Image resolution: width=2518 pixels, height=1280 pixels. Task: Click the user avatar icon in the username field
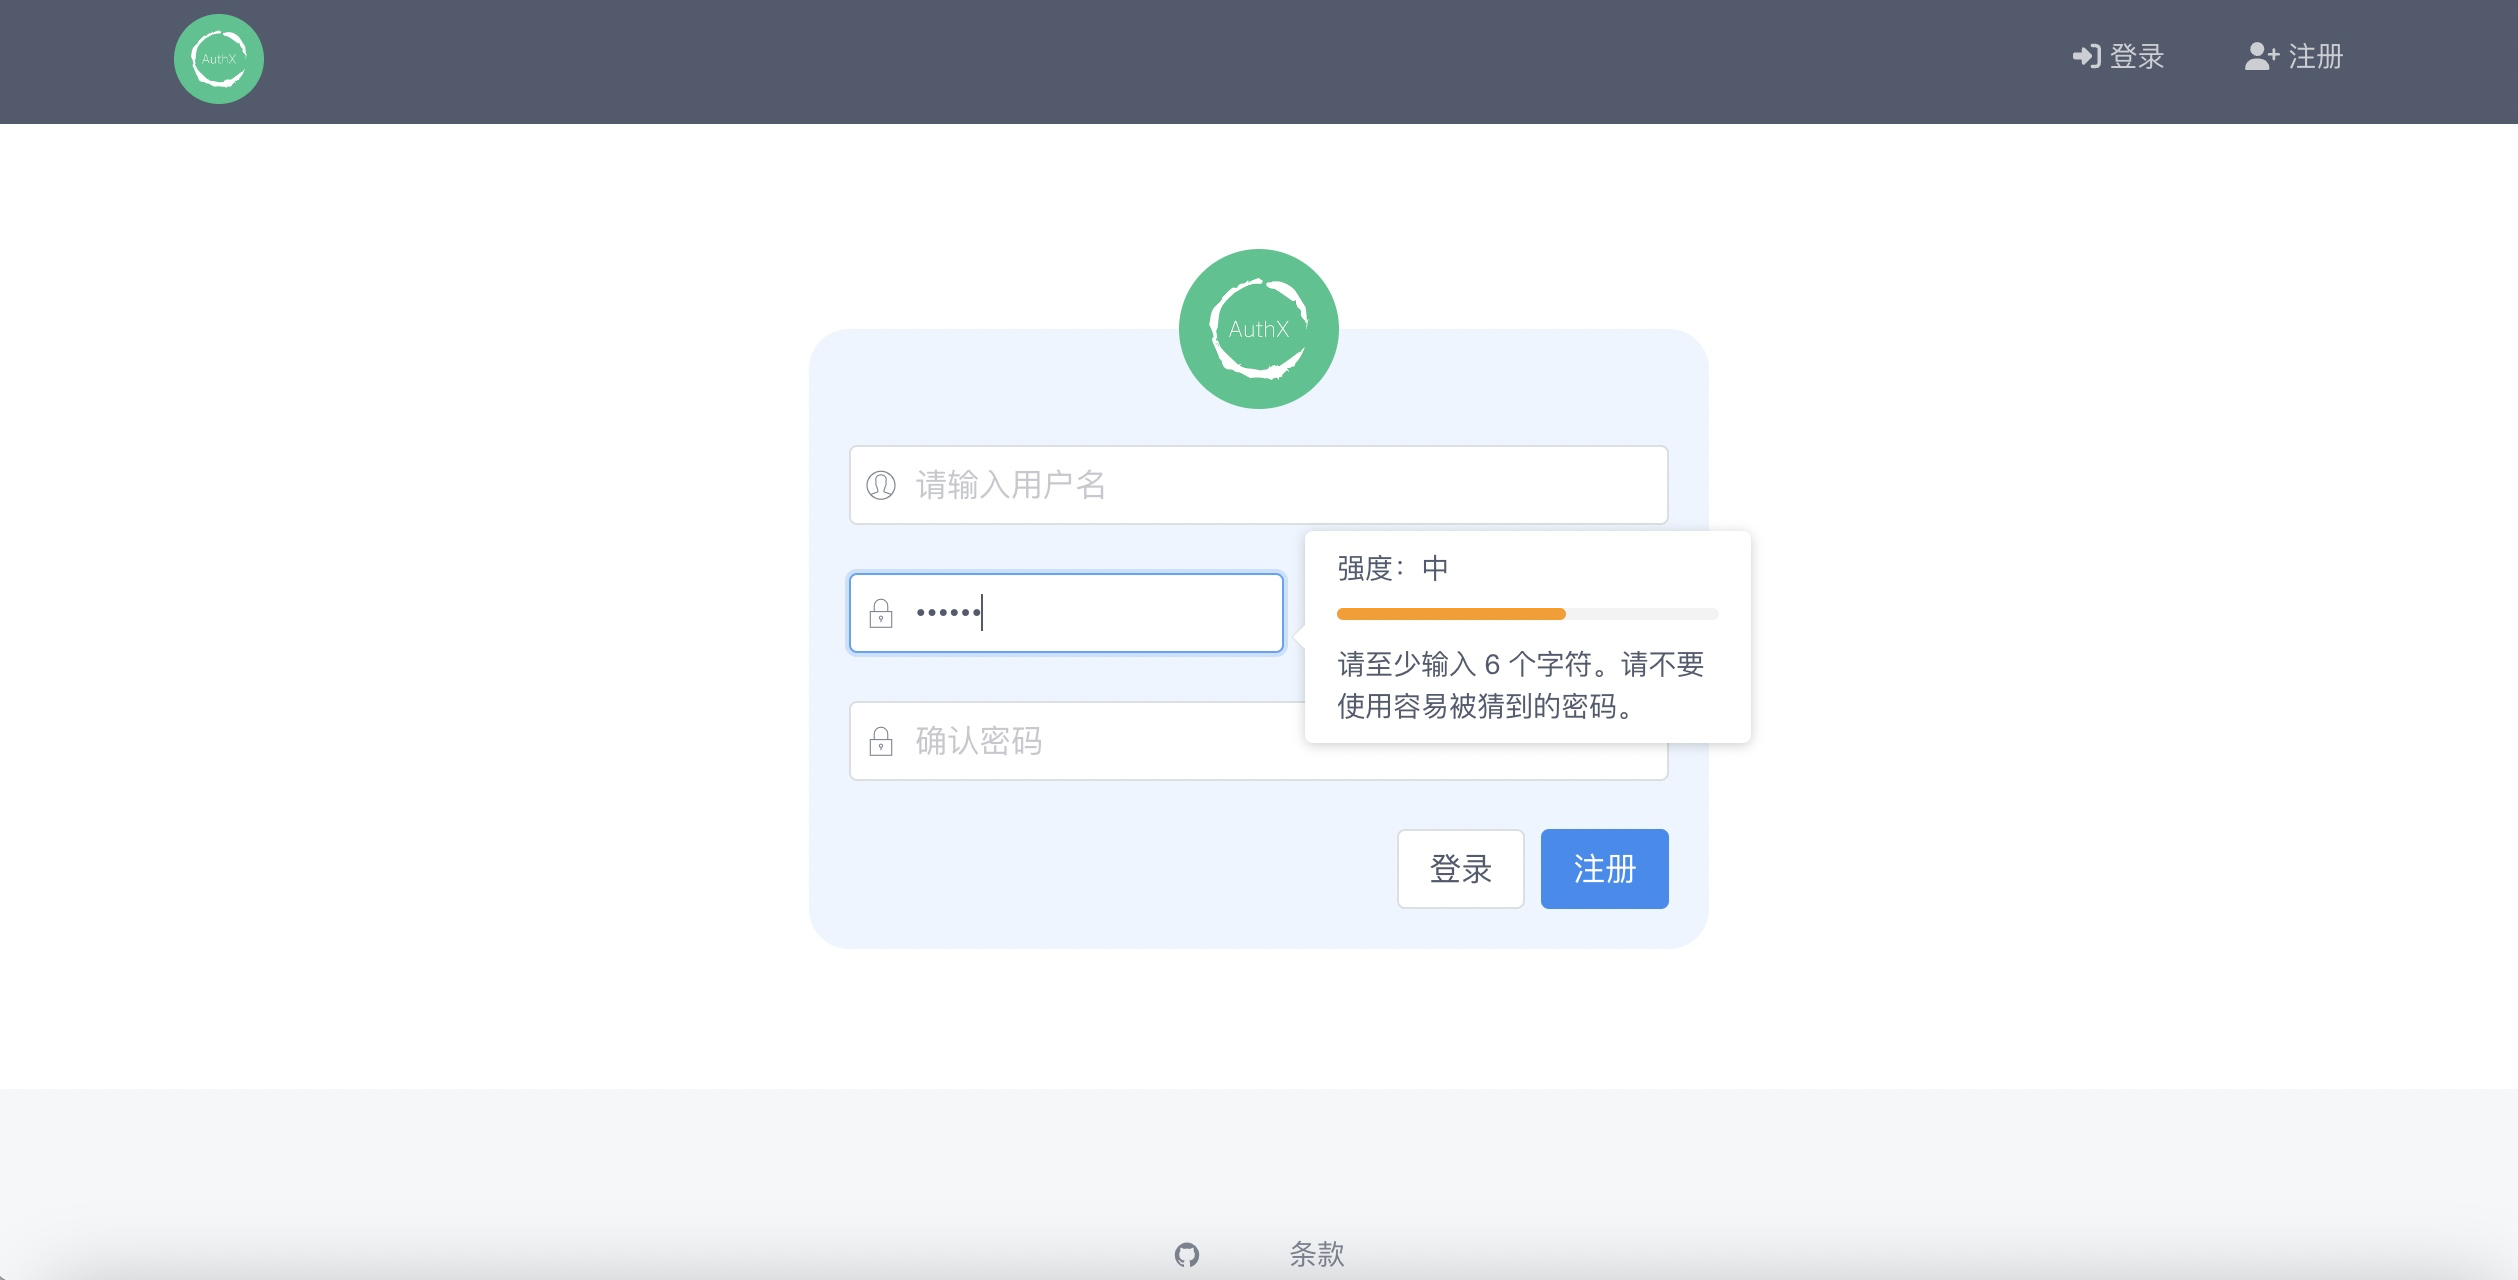click(x=881, y=485)
